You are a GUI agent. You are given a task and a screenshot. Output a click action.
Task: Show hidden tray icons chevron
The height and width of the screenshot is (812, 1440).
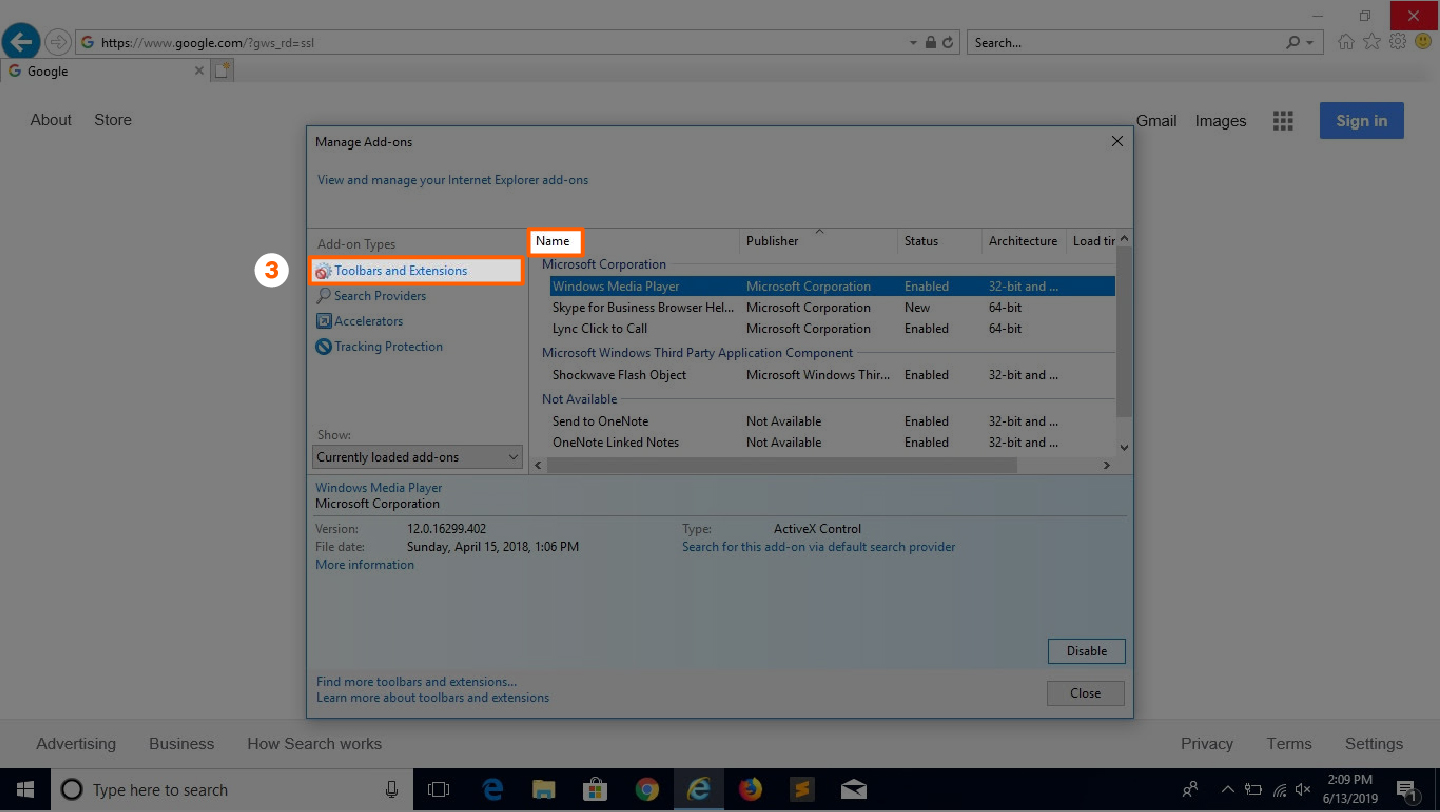[1228, 790]
